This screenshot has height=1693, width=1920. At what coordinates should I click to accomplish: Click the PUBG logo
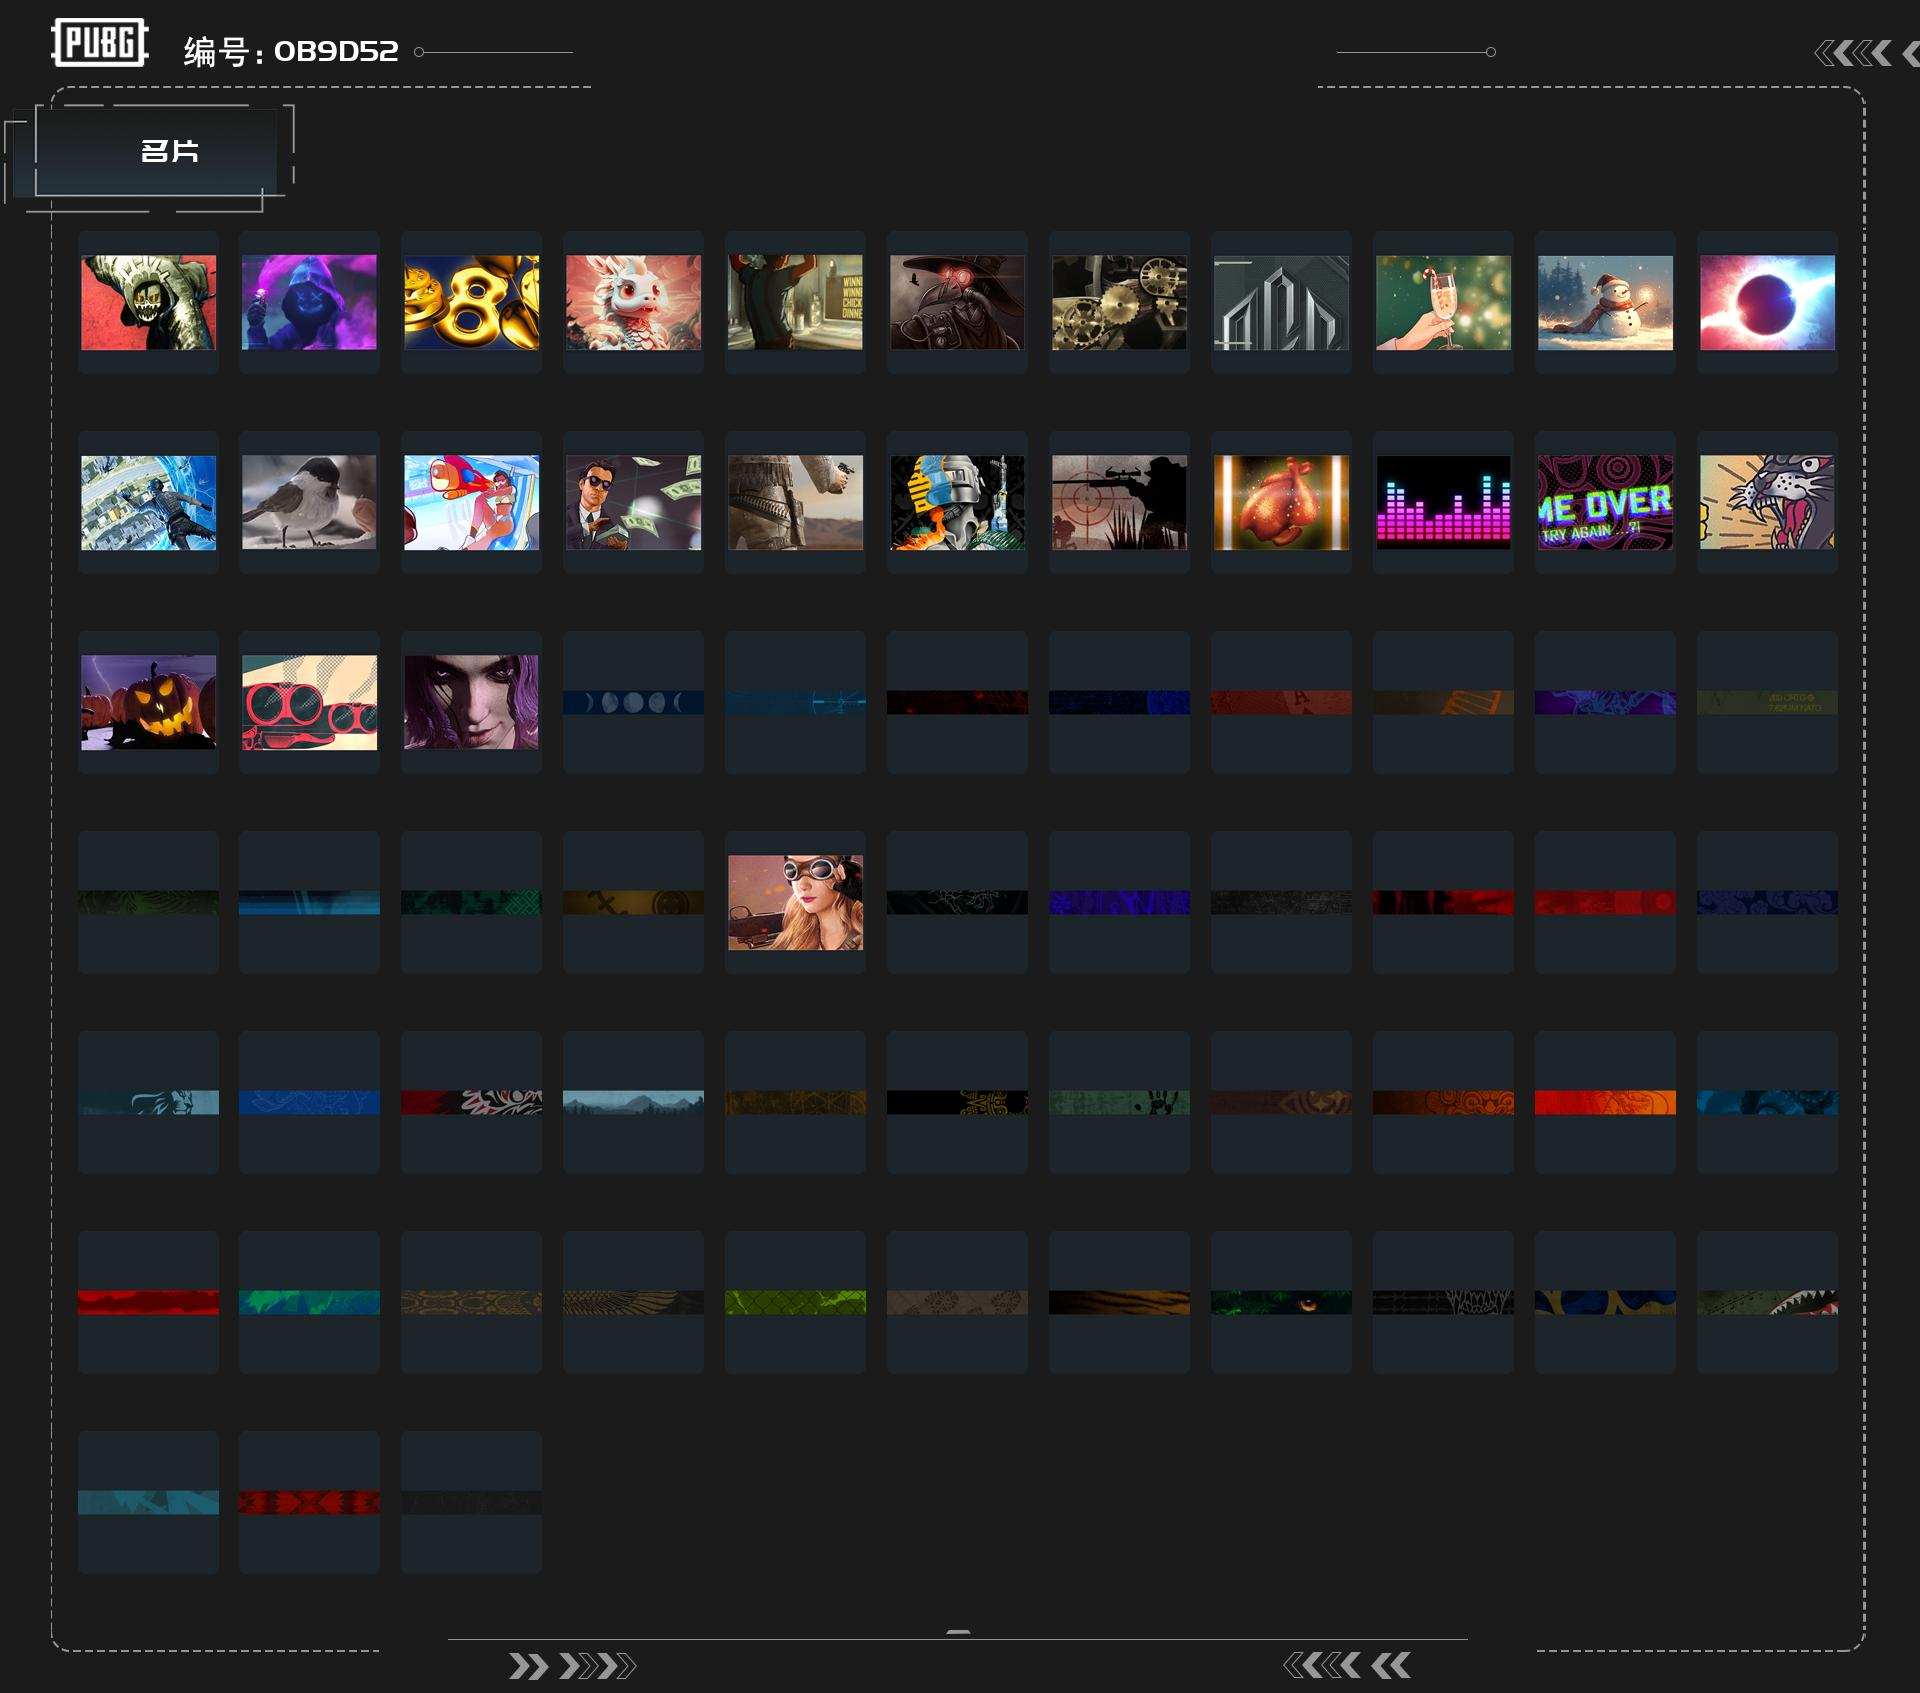100,43
